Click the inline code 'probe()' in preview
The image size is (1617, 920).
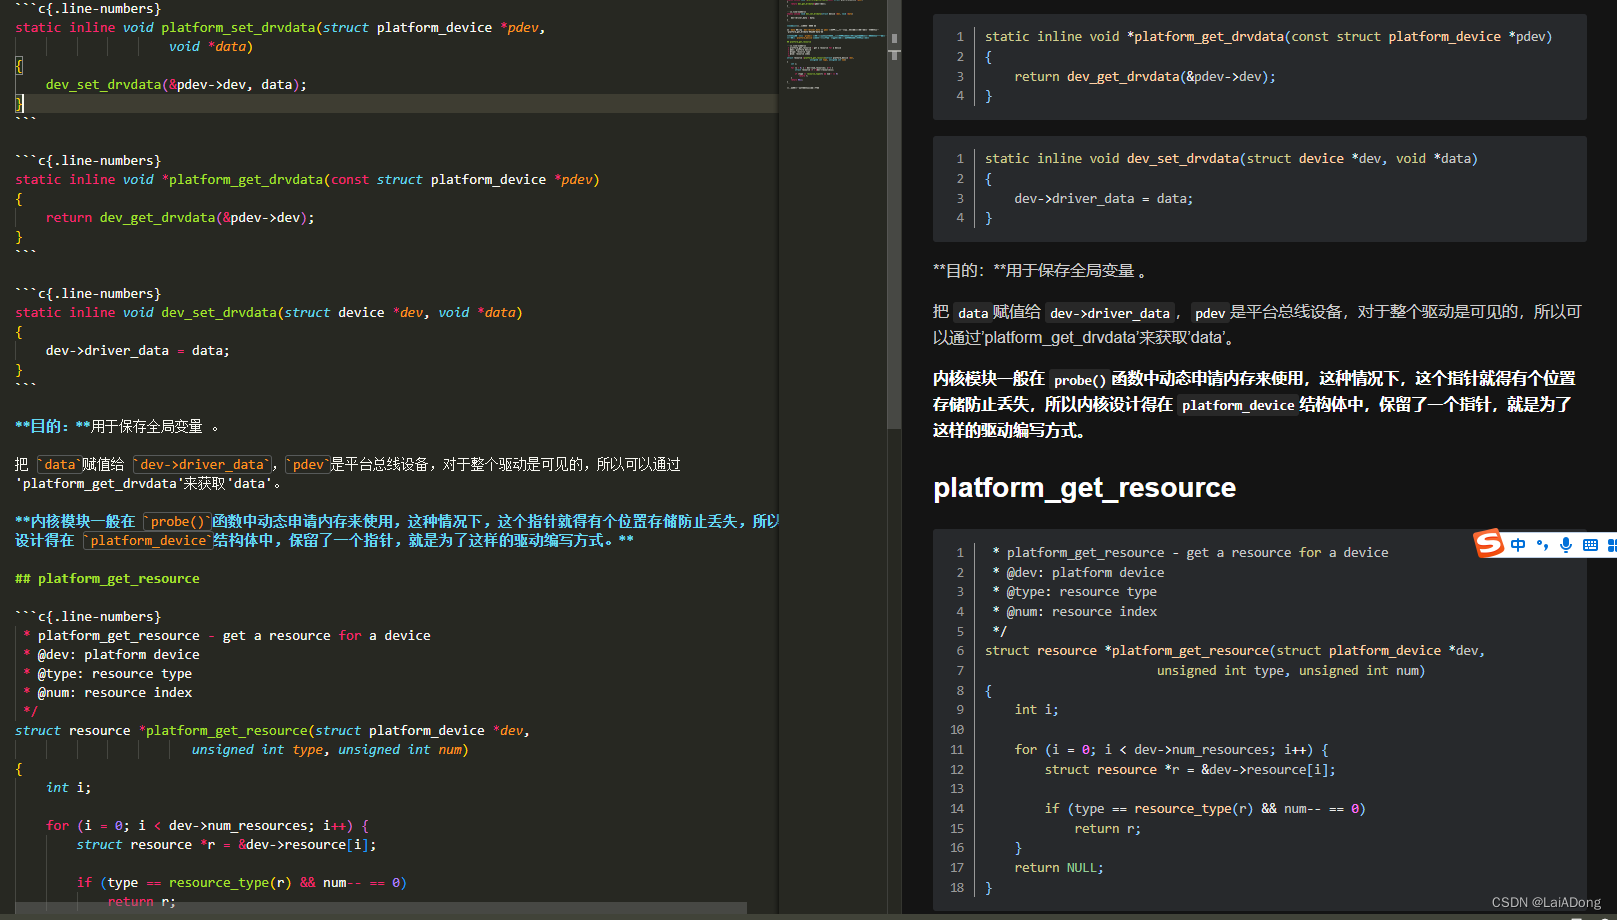pyautogui.click(x=1079, y=380)
